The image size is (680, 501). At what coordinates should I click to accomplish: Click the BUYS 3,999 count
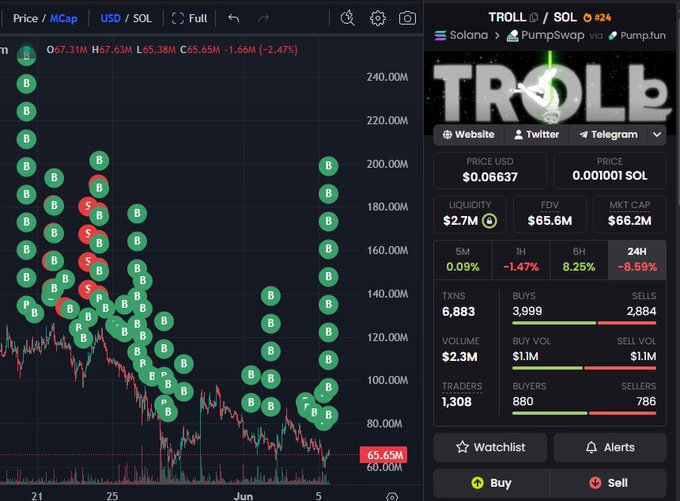[x=527, y=311]
